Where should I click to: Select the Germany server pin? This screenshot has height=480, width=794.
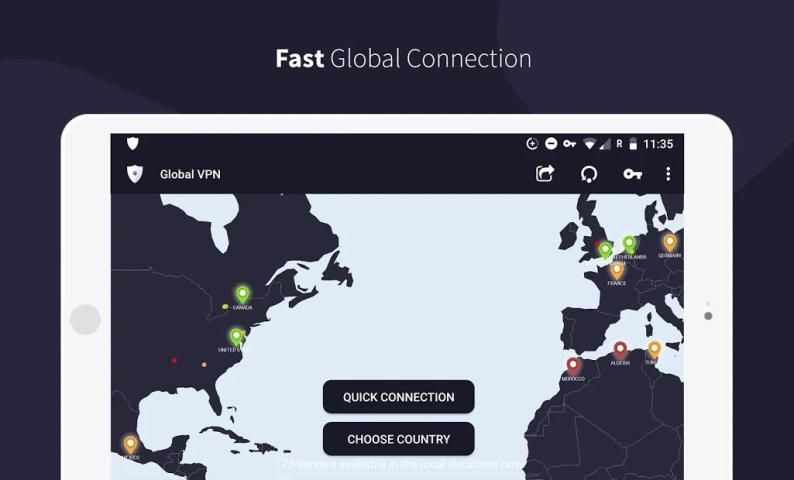[670, 241]
